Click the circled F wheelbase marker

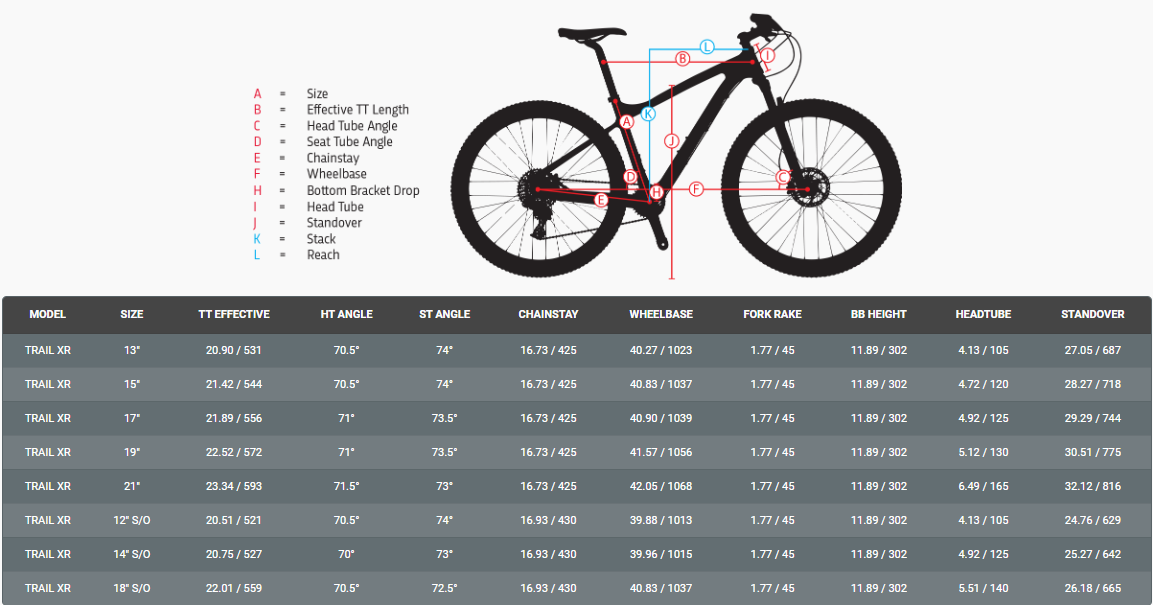pyautogui.click(x=696, y=188)
